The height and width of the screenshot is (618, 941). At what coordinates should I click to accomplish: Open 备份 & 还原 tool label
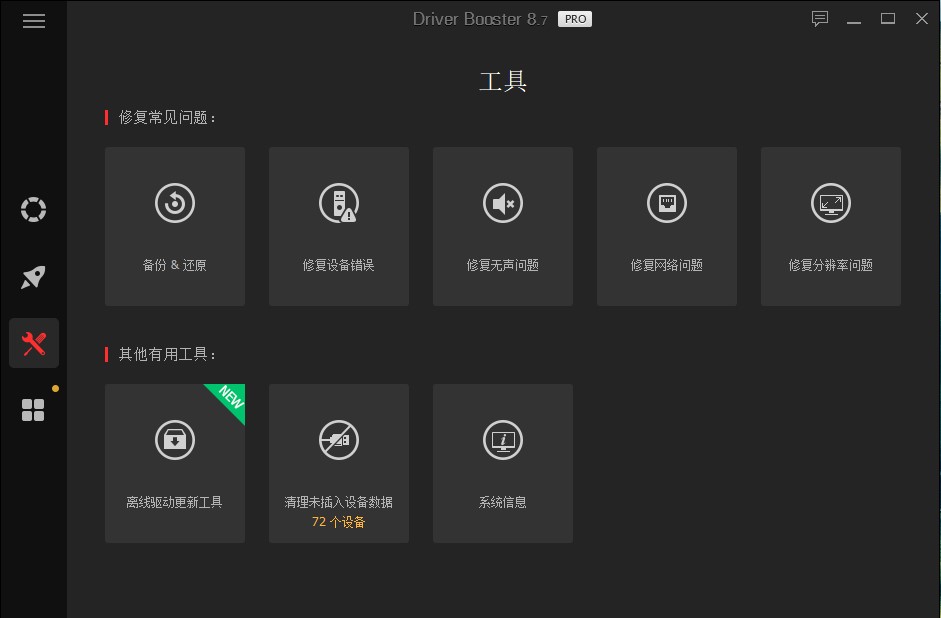pos(175,265)
